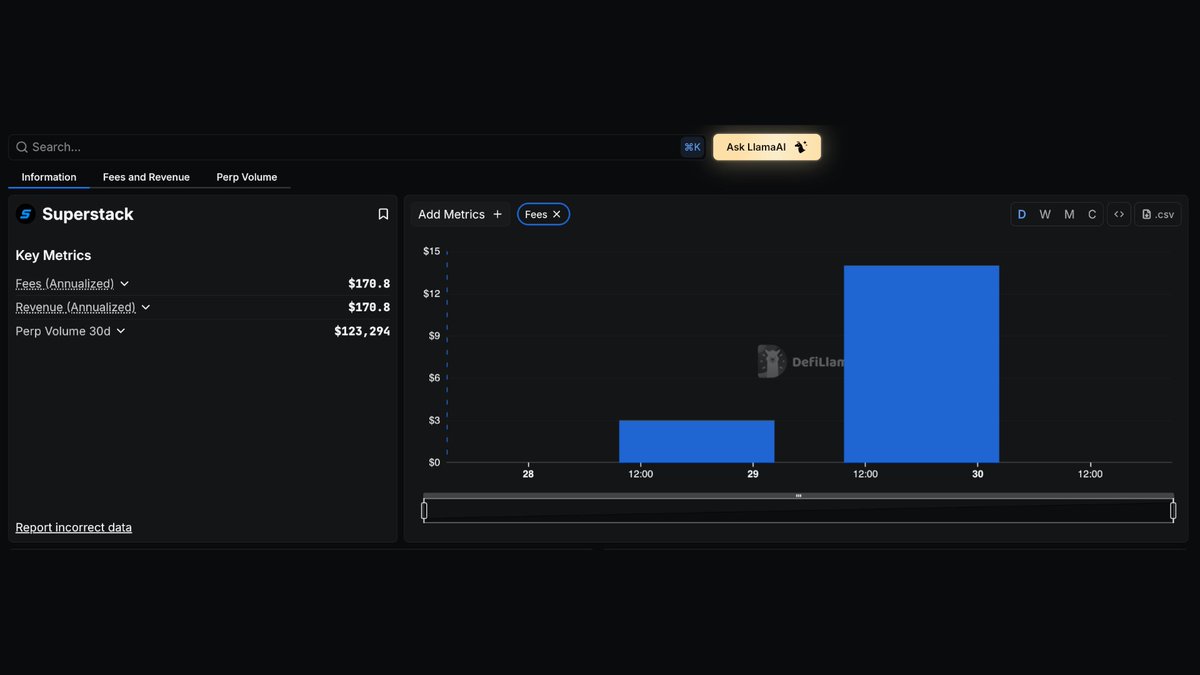Go to the Perp Volume tab
This screenshot has height=675, width=1200.
pos(247,177)
